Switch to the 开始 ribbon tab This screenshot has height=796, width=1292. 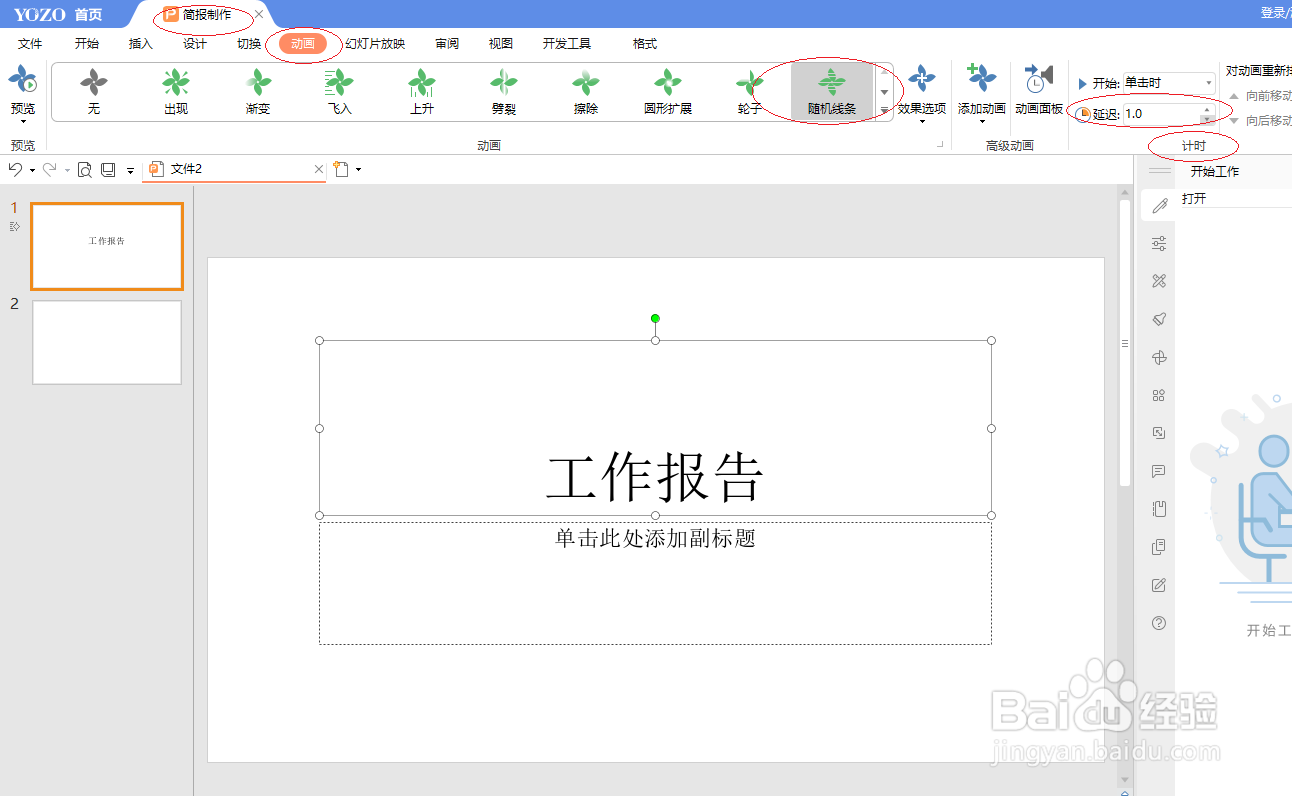point(87,44)
